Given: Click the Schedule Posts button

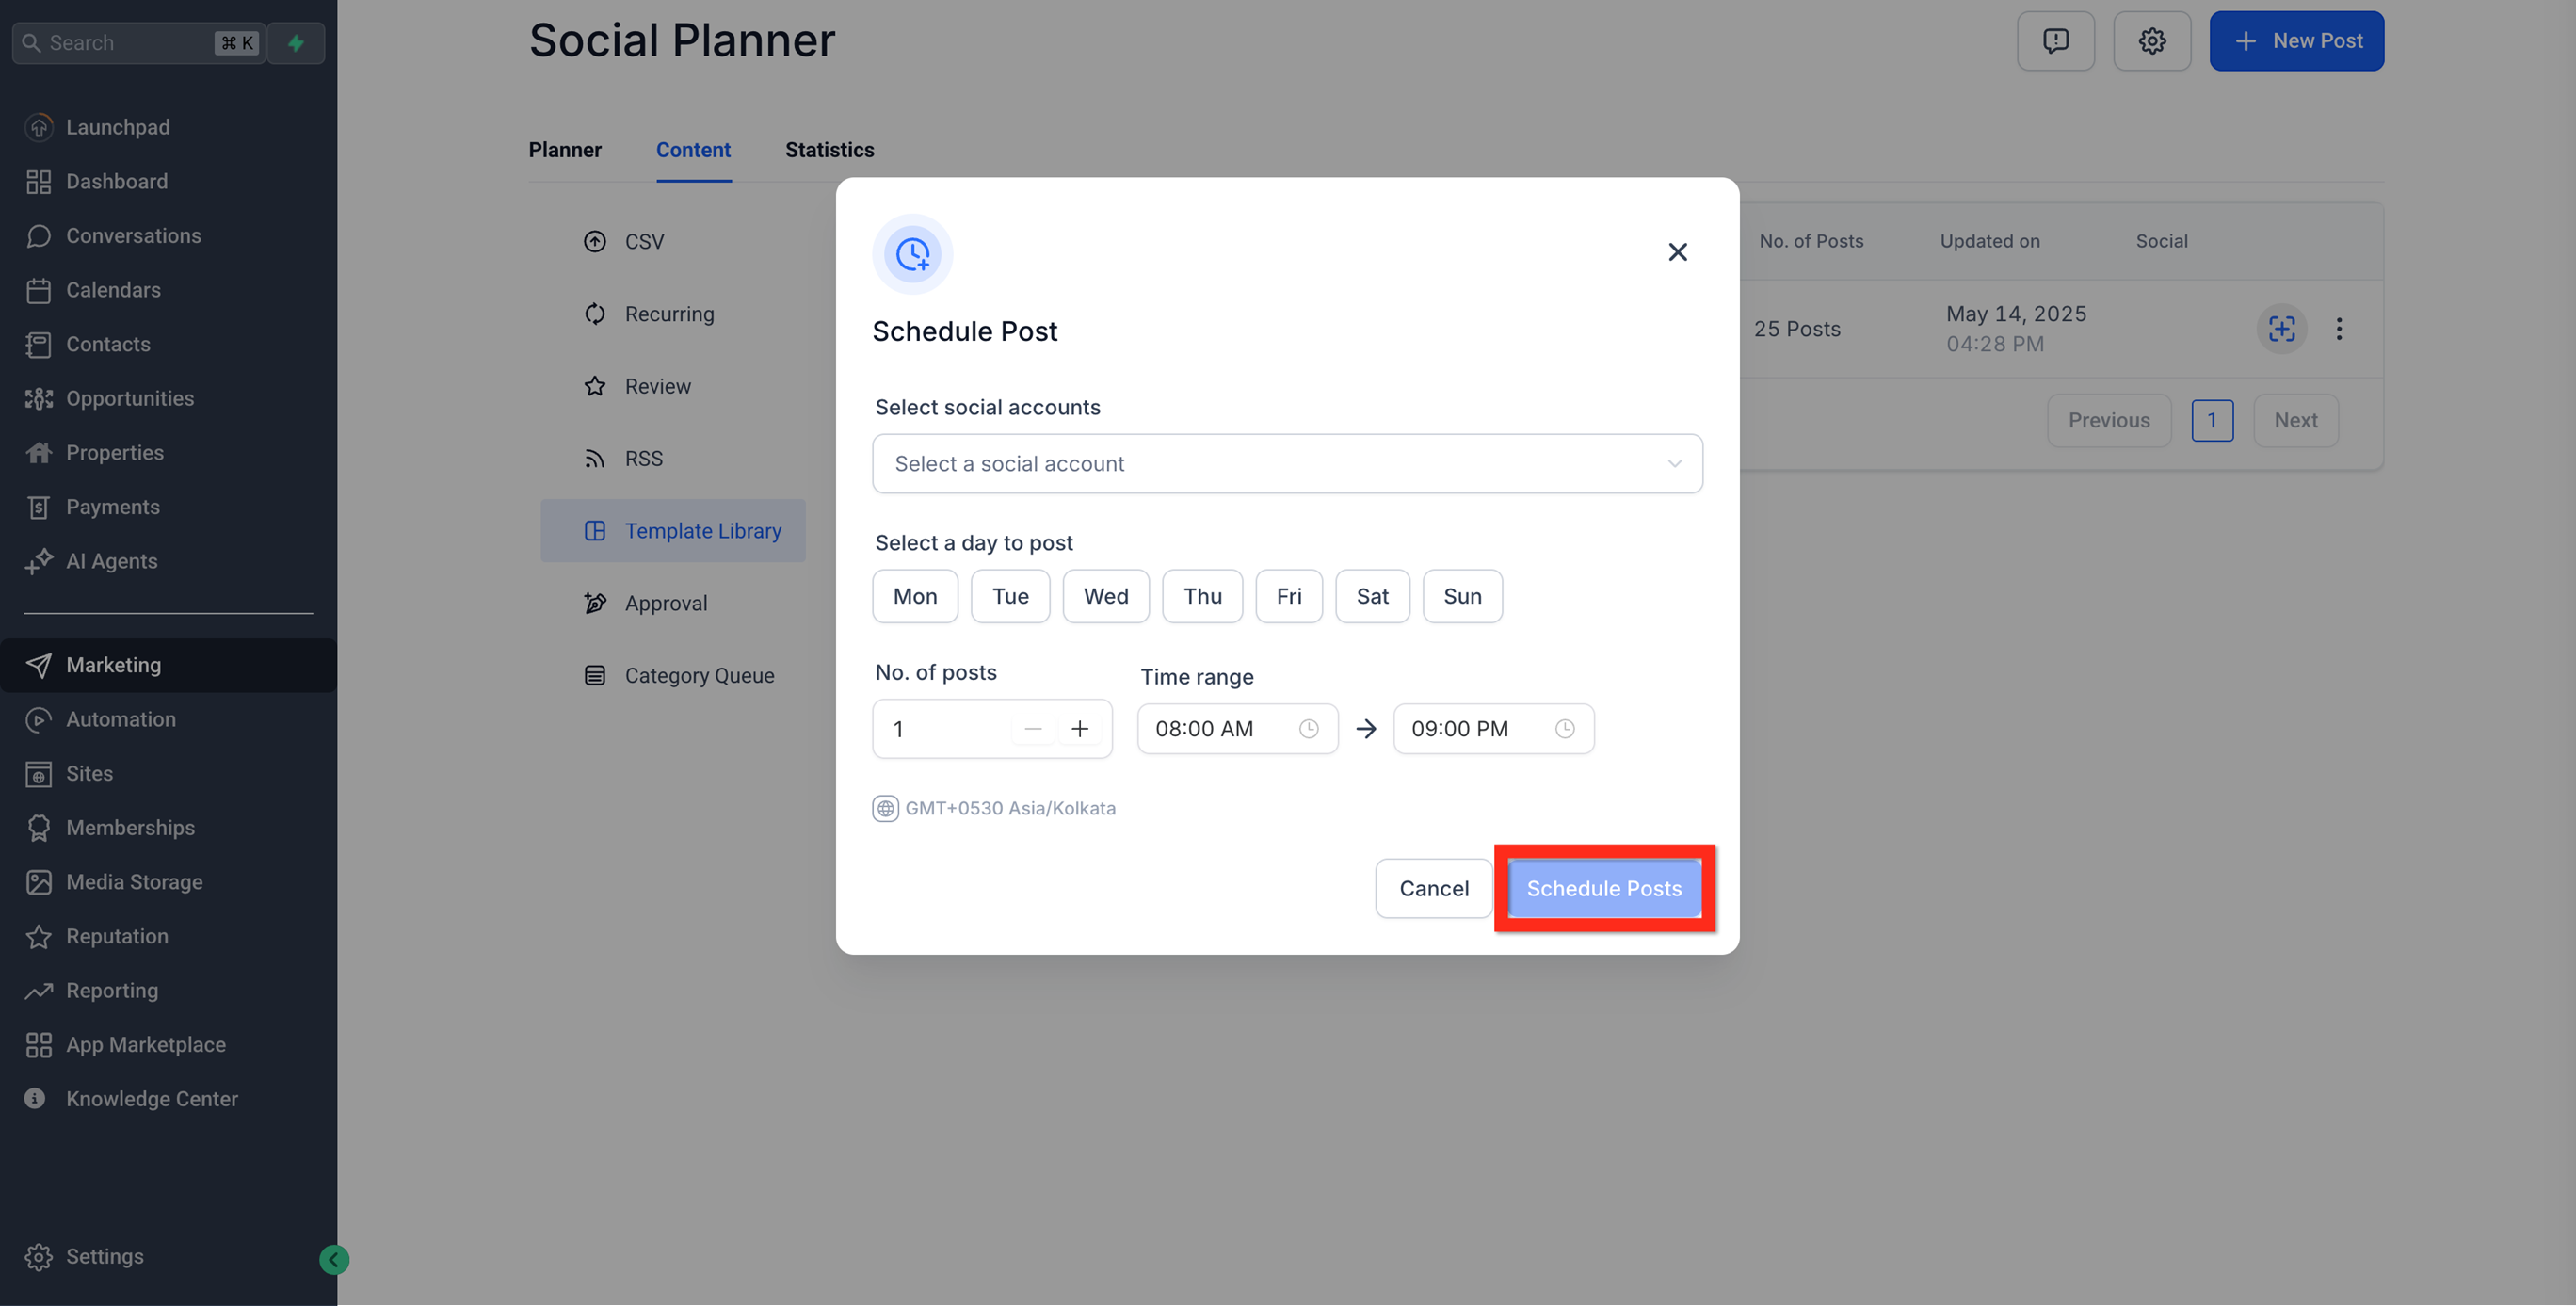Looking at the screenshot, I should click(1603, 889).
